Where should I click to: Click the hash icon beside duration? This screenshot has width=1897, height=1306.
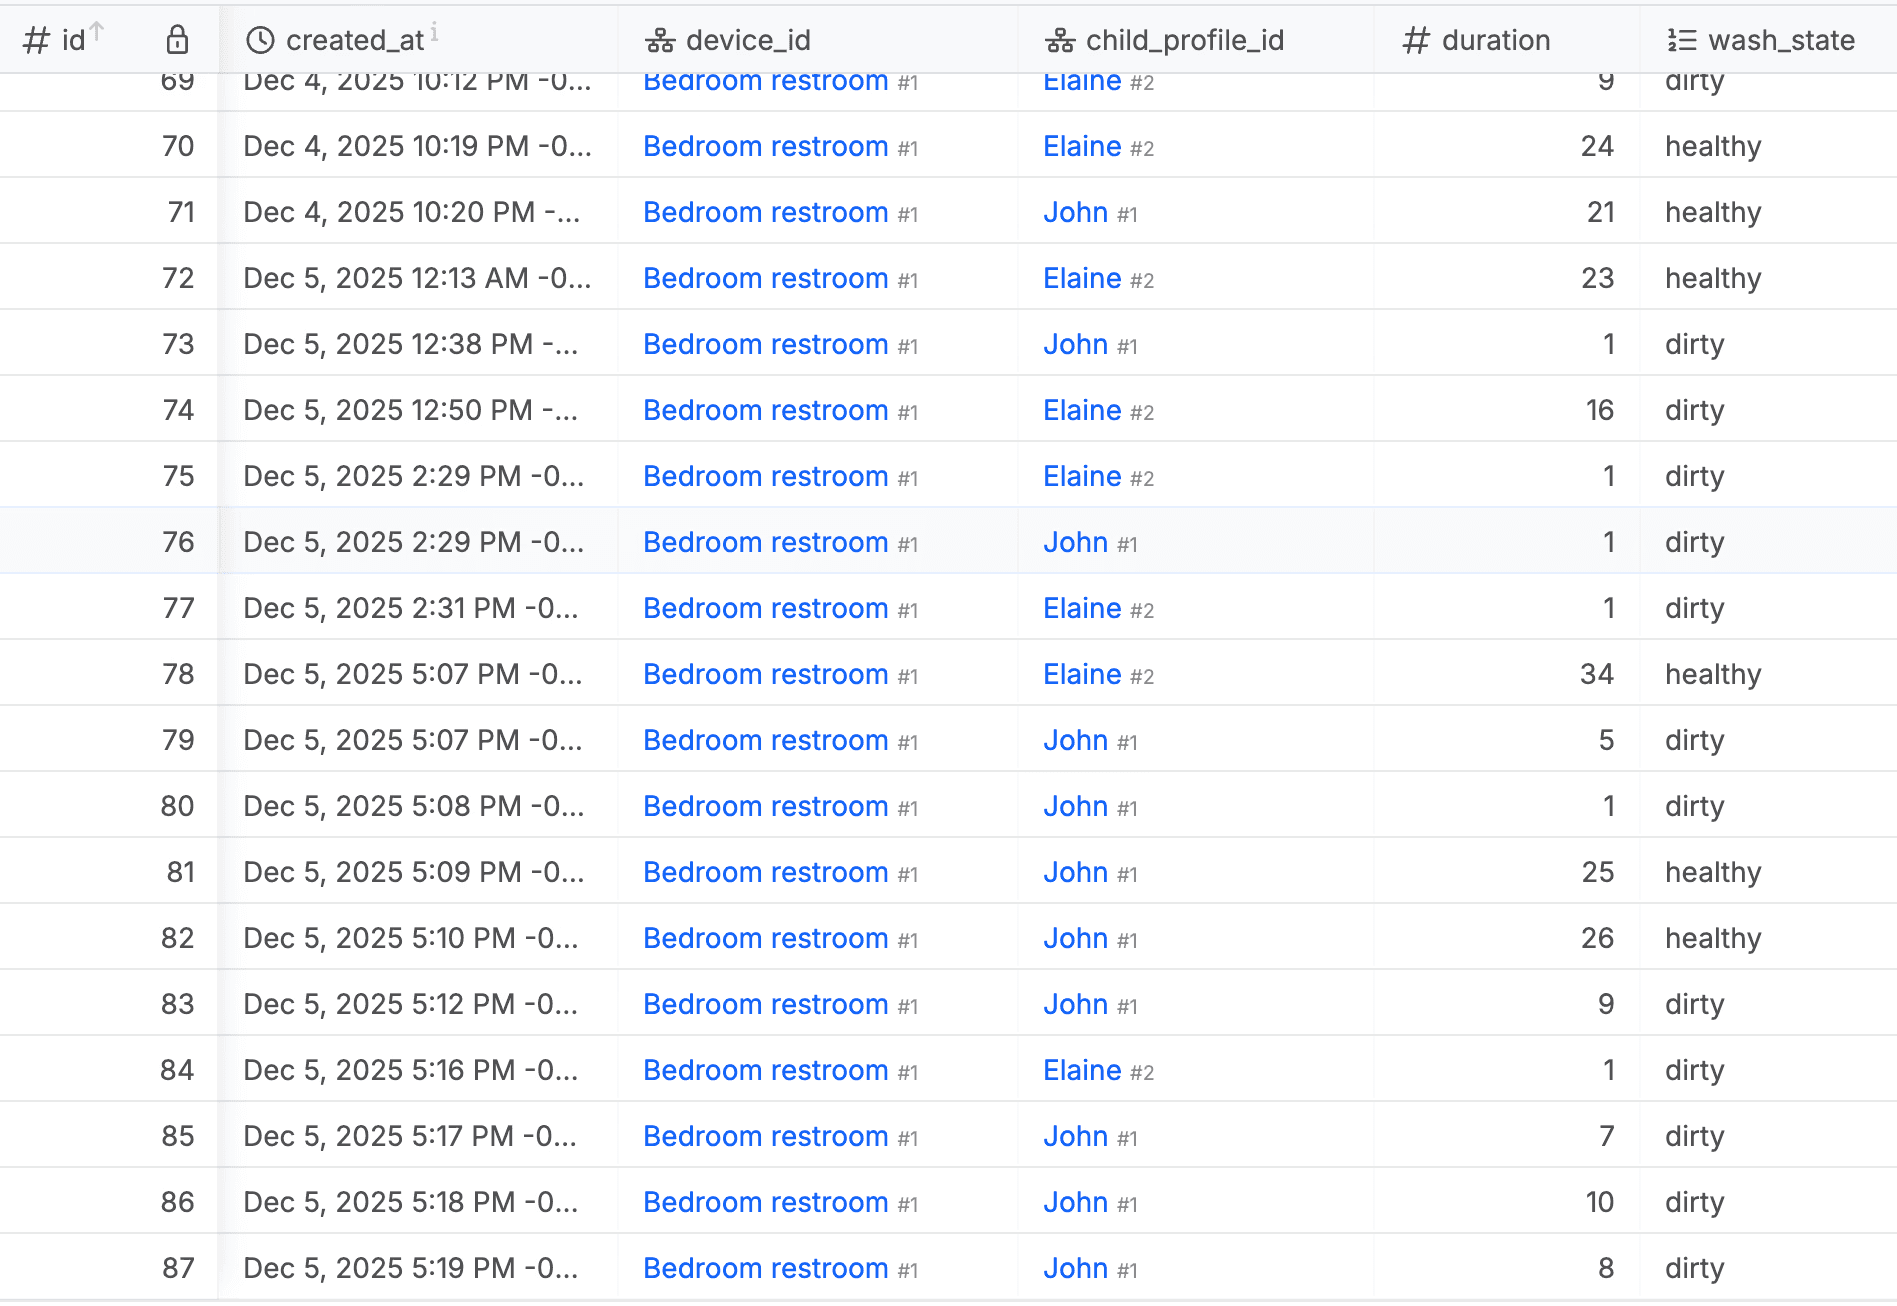pos(1416,40)
